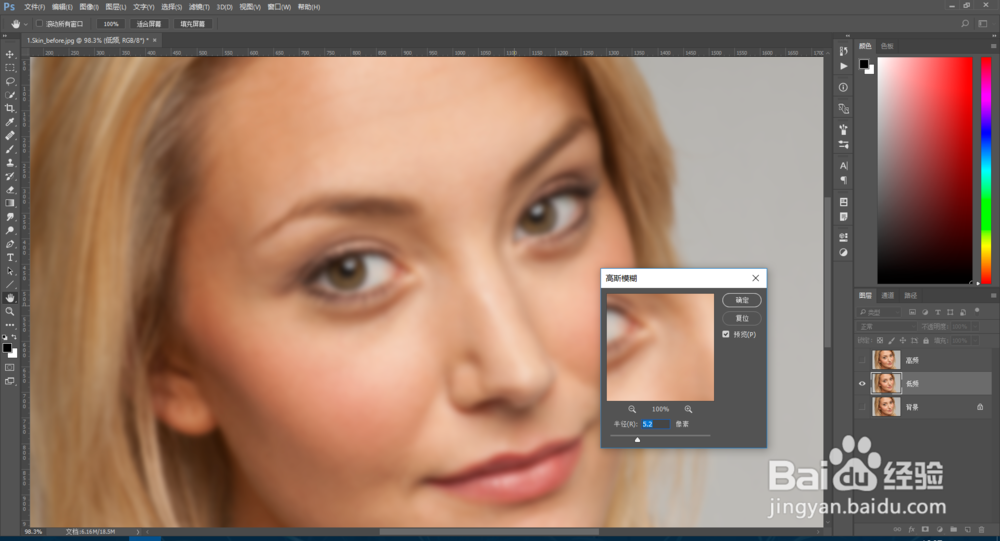Select the Gradient tool
Screen dimensions: 1000x541
tap(10, 203)
